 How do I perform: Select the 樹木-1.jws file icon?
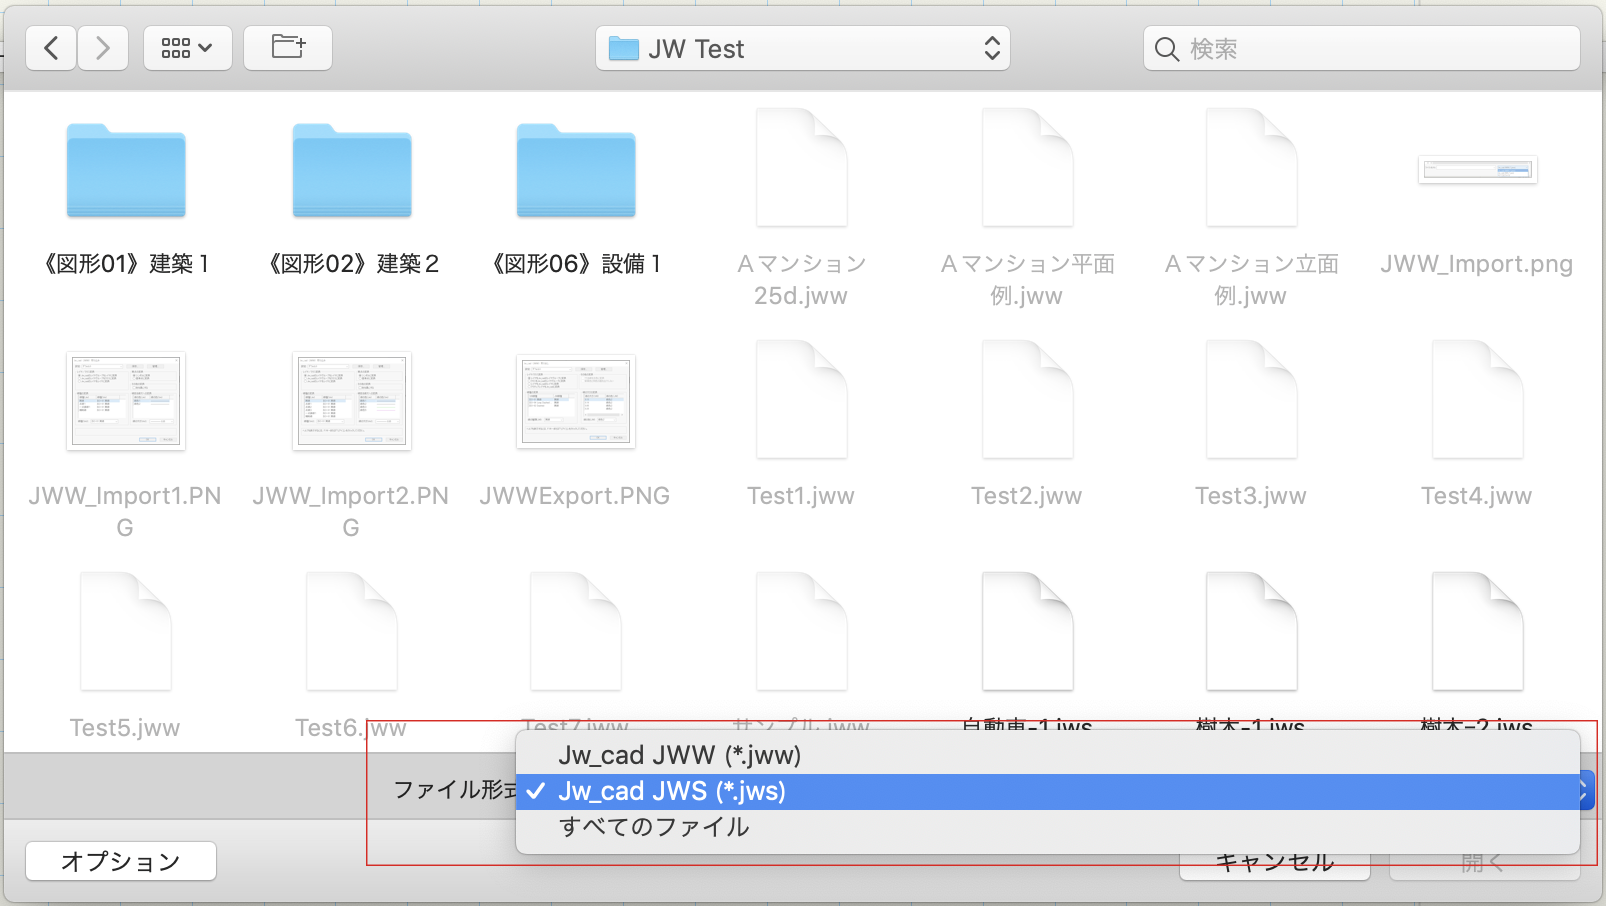(x=1251, y=632)
